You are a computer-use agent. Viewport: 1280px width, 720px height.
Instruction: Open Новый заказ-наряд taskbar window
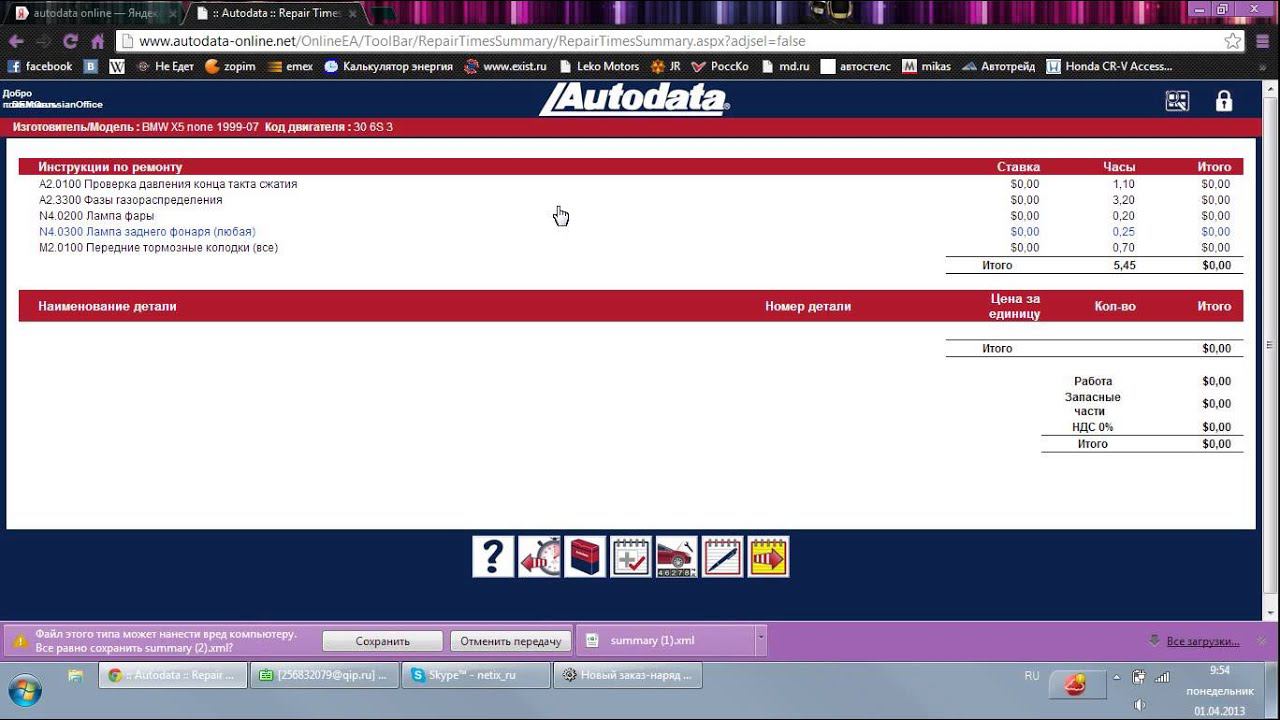click(628, 676)
